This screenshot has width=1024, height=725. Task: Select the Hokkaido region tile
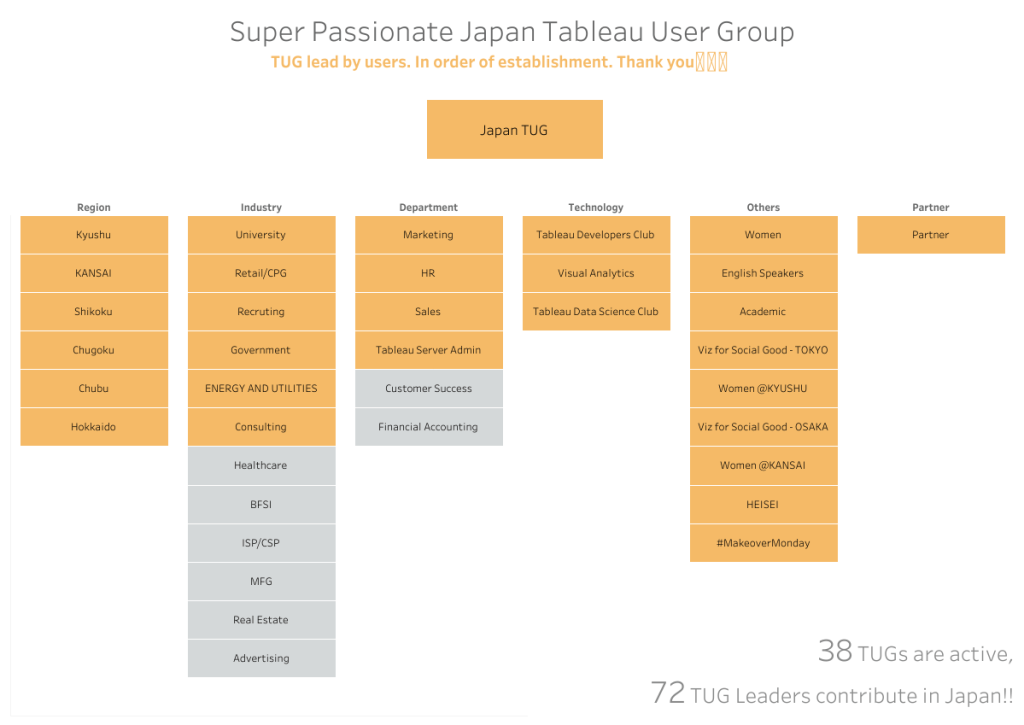click(94, 427)
